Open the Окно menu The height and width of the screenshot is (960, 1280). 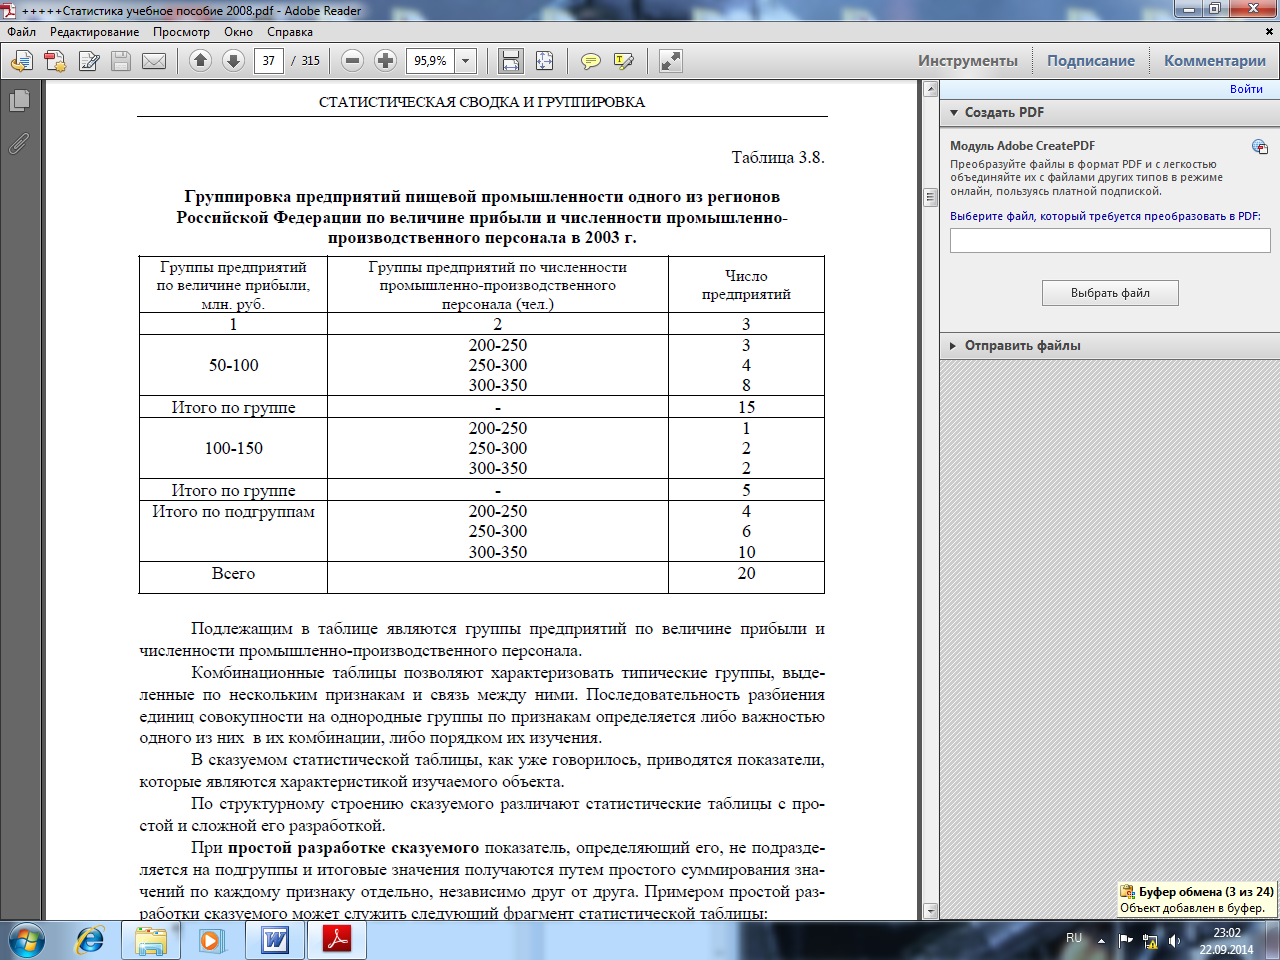pos(238,32)
